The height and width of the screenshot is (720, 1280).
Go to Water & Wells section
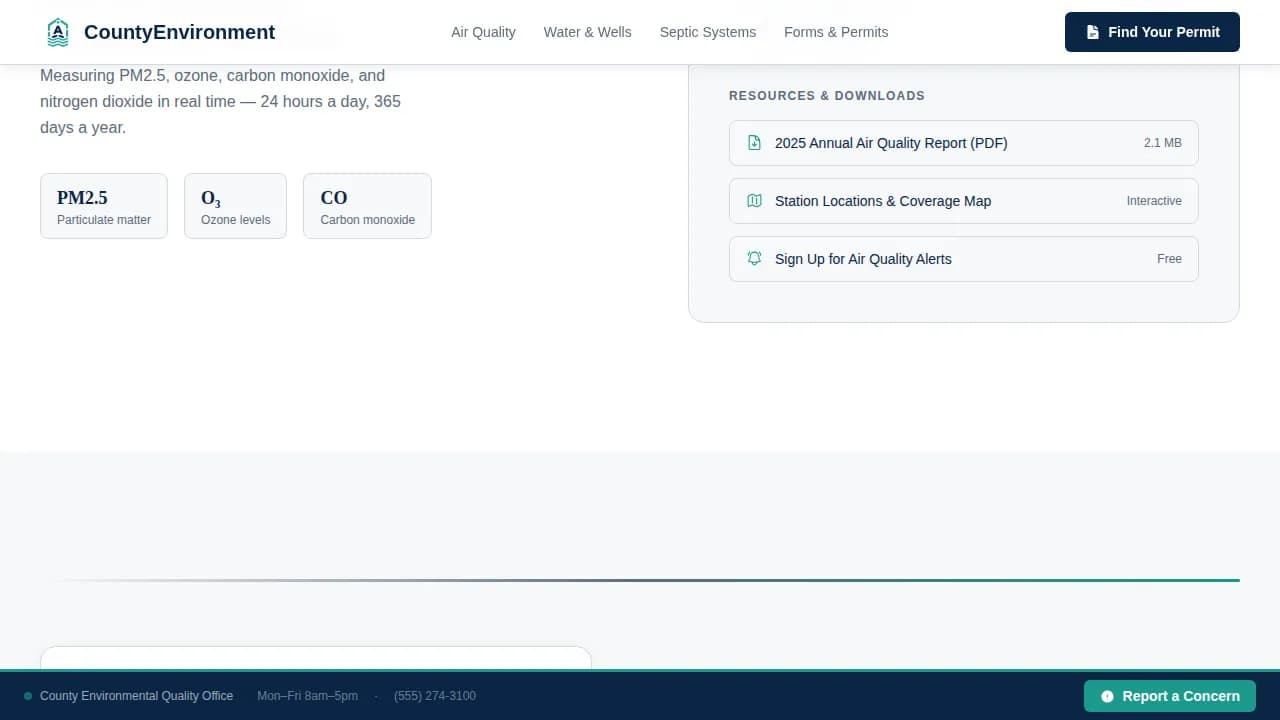click(x=587, y=32)
